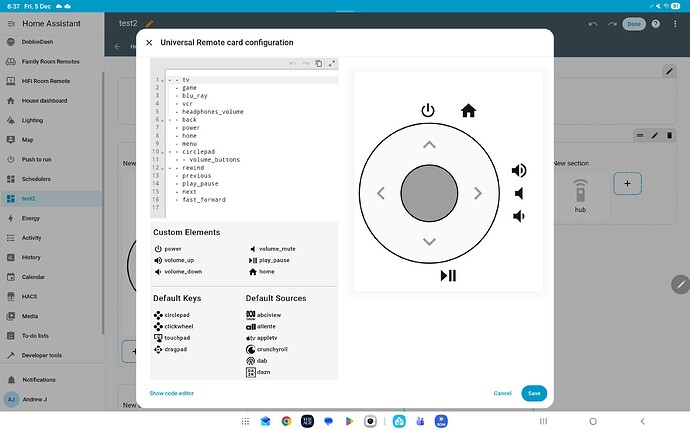The height and width of the screenshot is (430, 690).
Task: Open Lighting in sidebar
Action: (x=51, y=120)
